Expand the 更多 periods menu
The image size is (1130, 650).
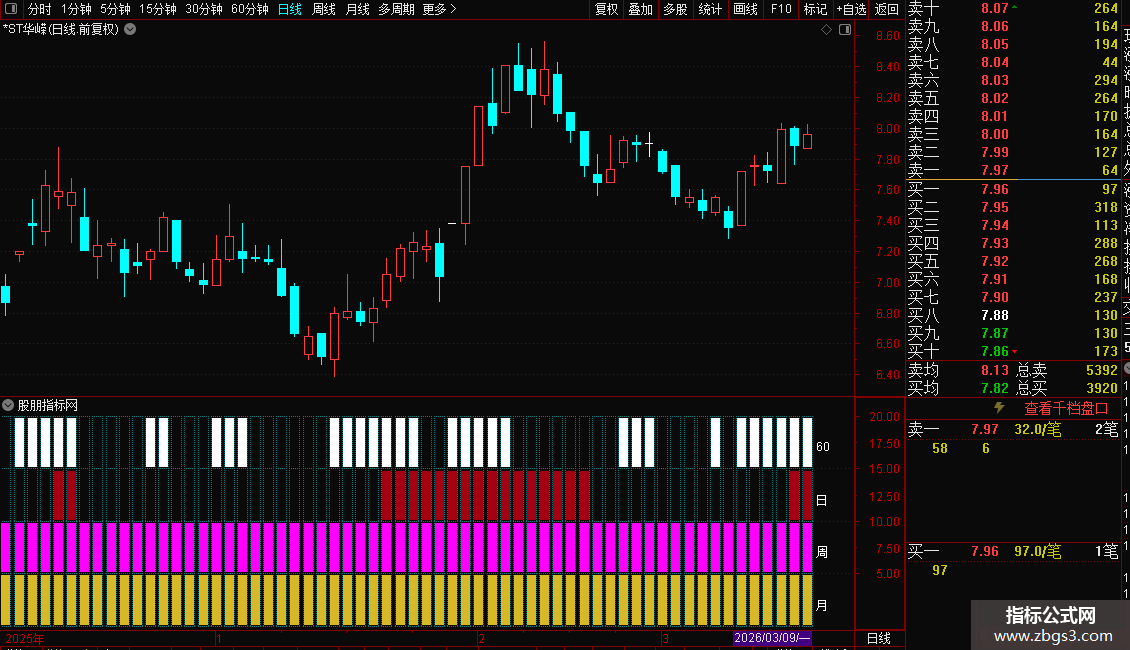(x=440, y=9)
